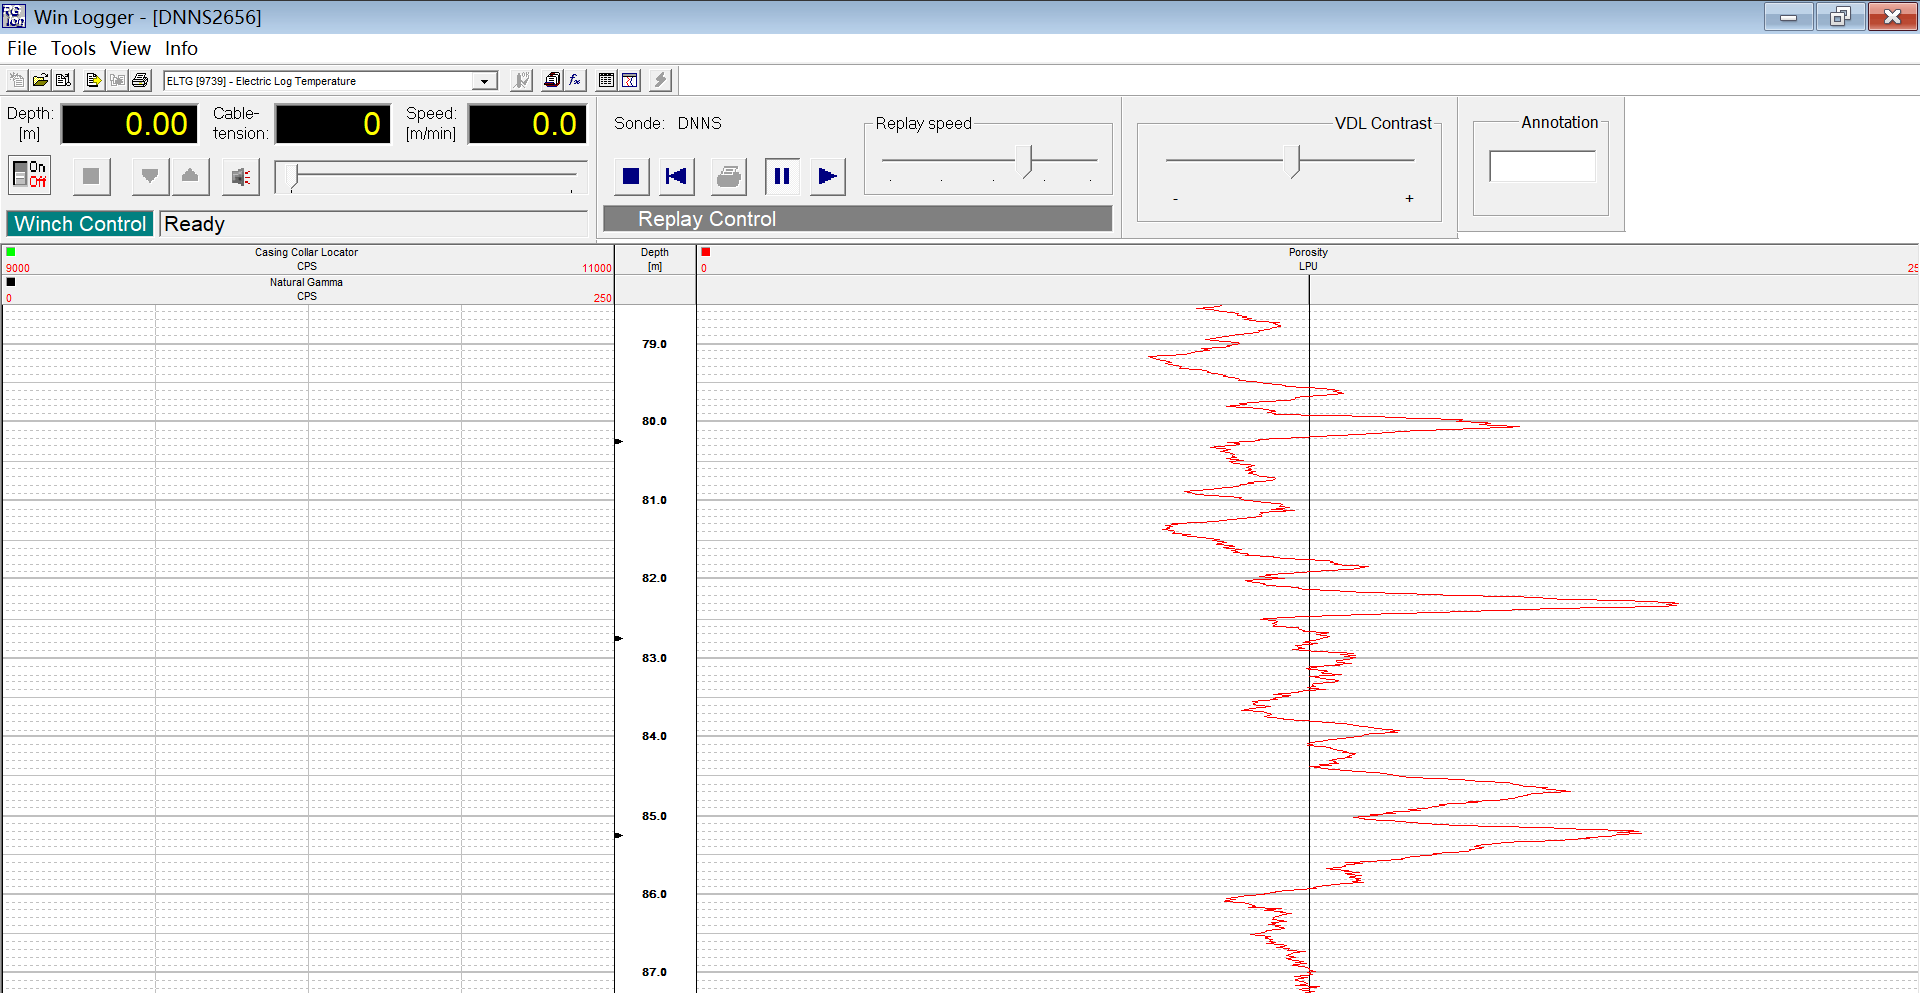Screen dimensions: 1920x993
Task: Rewind the replay to the start
Action: (x=677, y=176)
